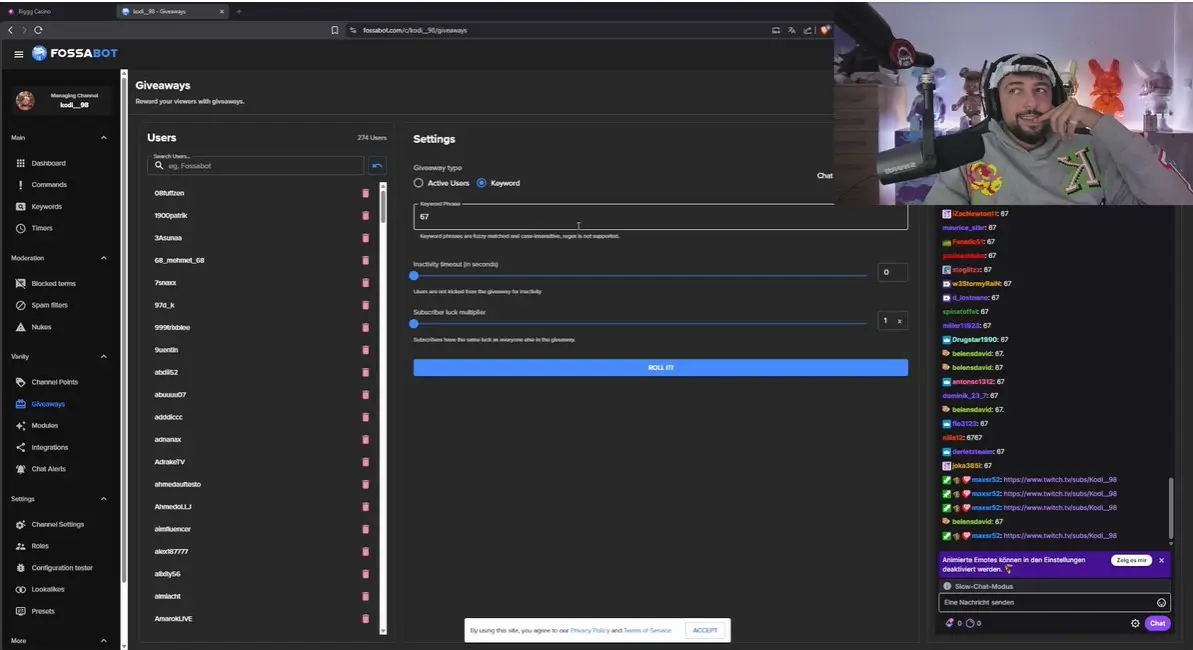Open Dashboard in the sidebar
This screenshot has height=650, width=1193.
tap(48, 163)
